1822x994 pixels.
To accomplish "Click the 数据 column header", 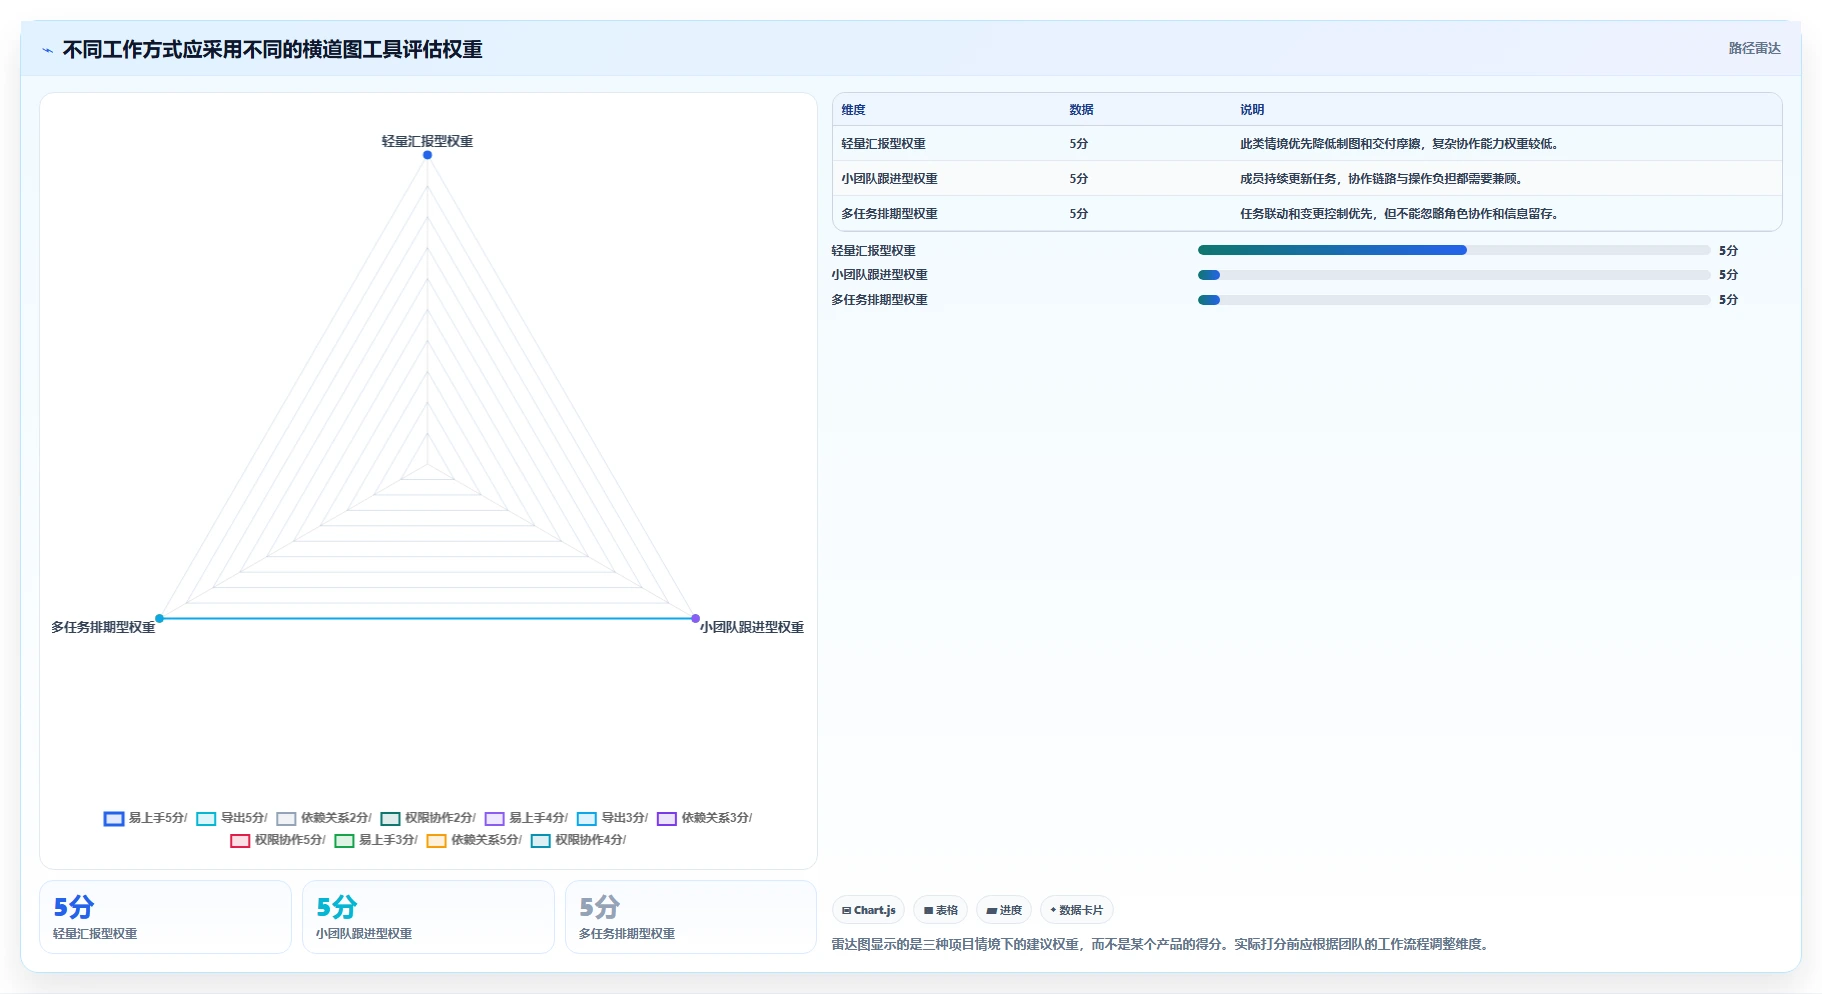I will click(x=1081, y=110).
